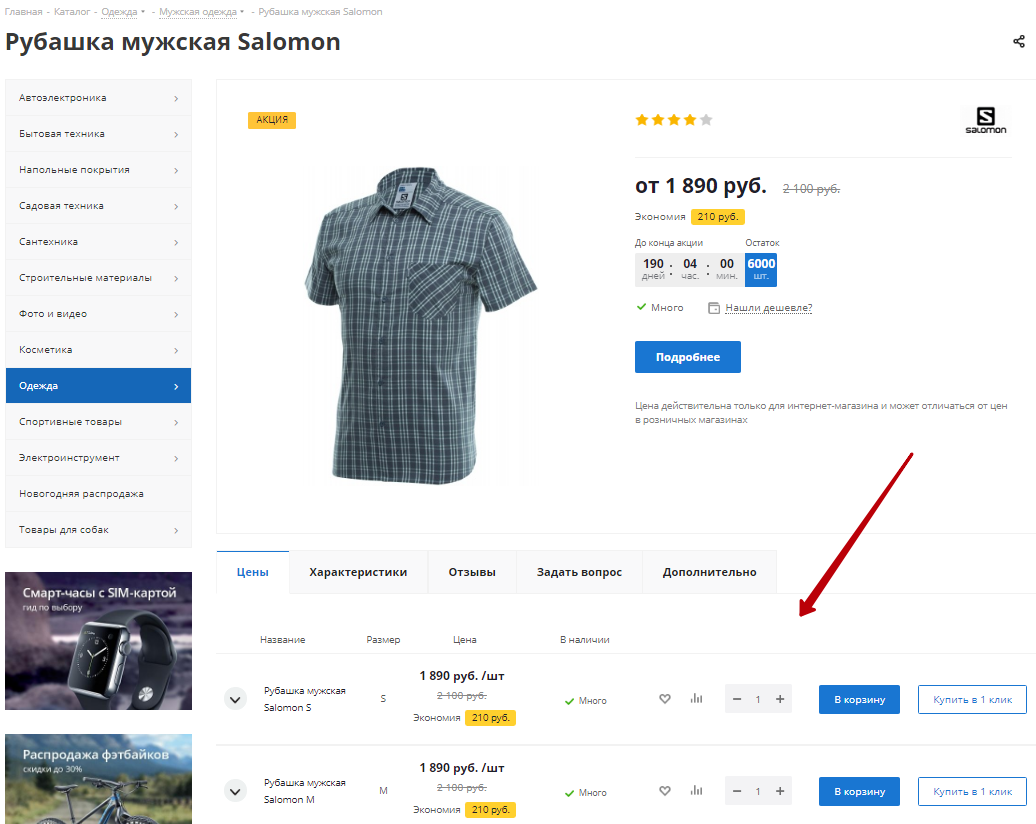Screen dimensions: 1036x824
Task: Click the Цена column header
Action: coord(464,640)
